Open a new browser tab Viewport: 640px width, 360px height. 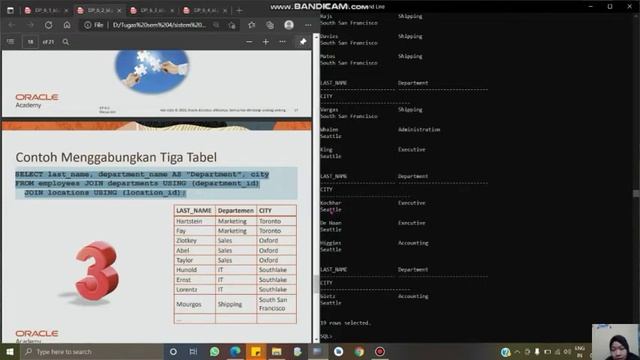coord(239,10)
